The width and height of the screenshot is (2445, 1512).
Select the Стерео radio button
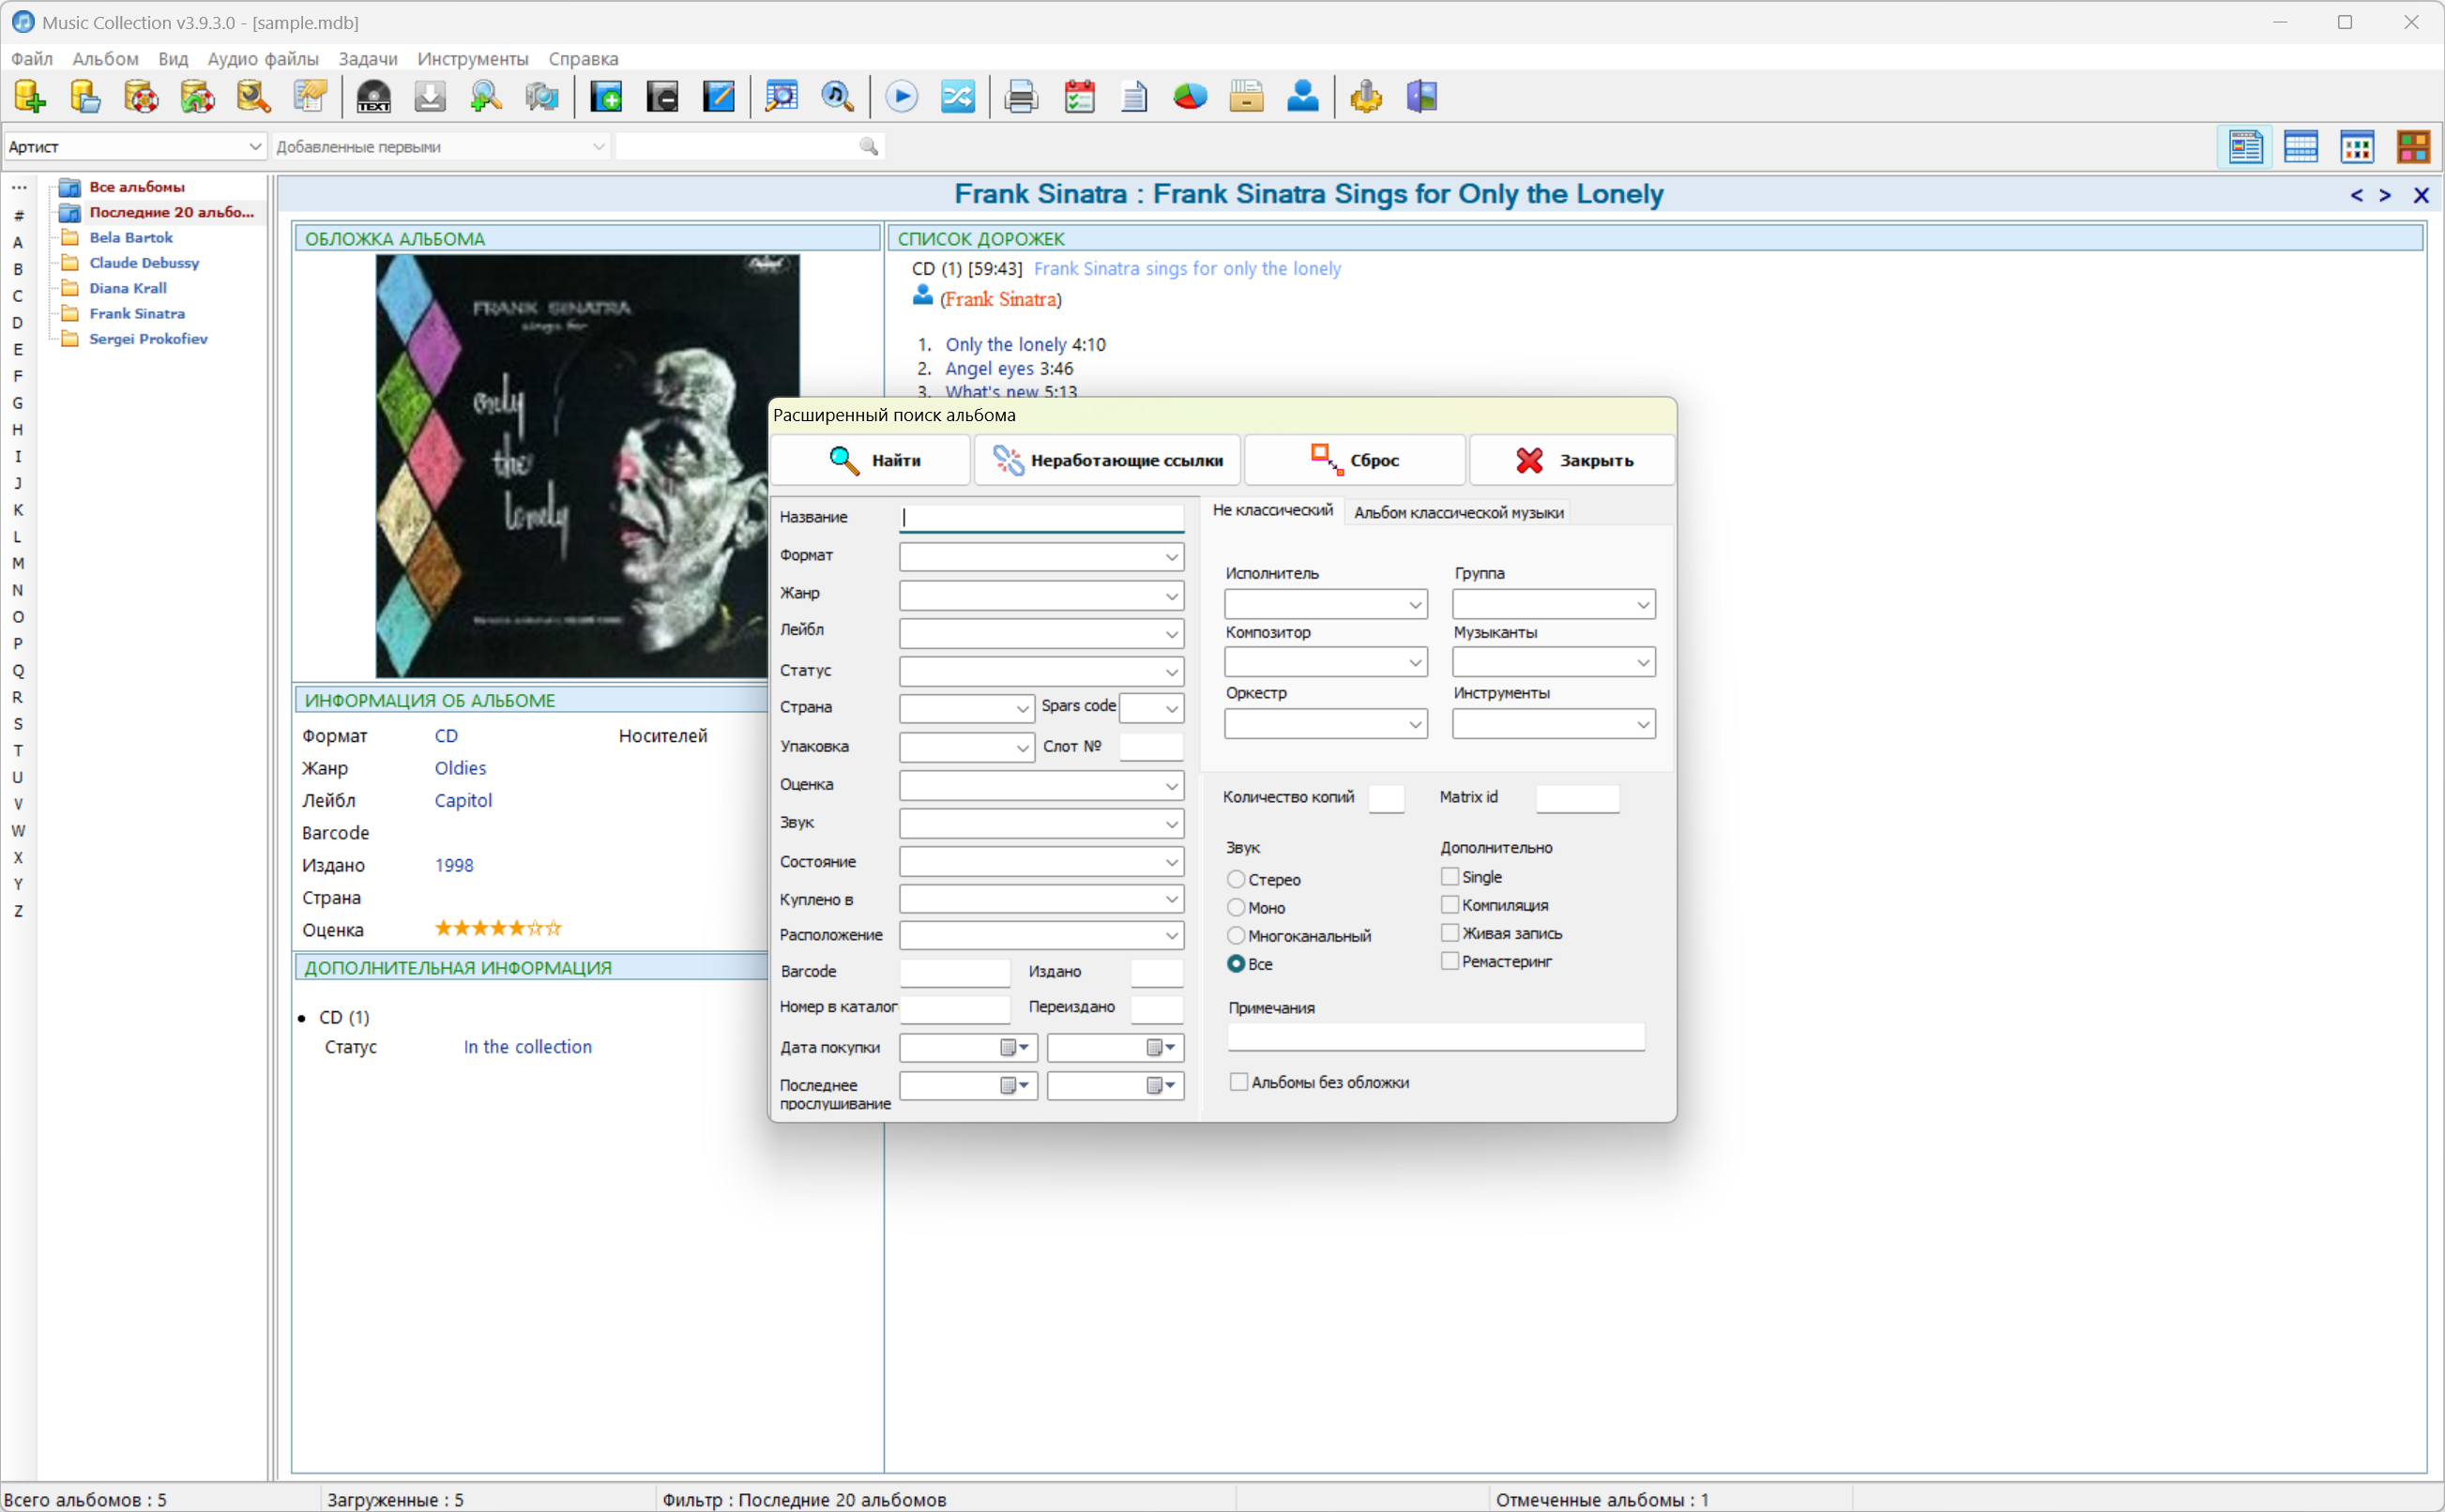[x=1237, y=879]
